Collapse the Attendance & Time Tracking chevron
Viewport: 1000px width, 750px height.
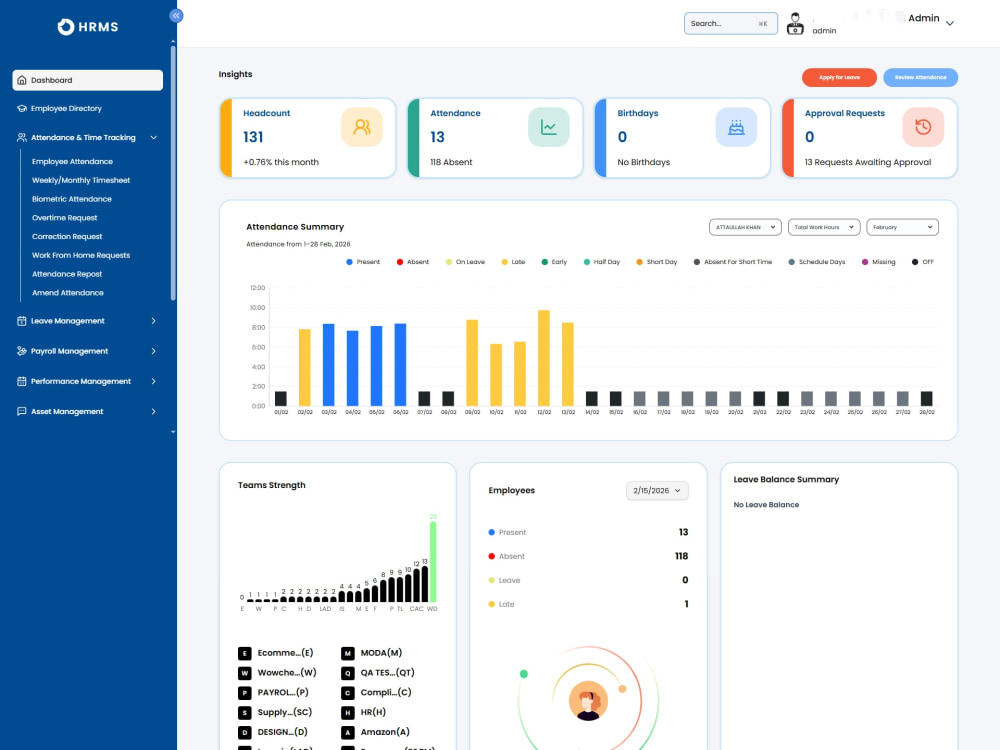pos(154,138)
